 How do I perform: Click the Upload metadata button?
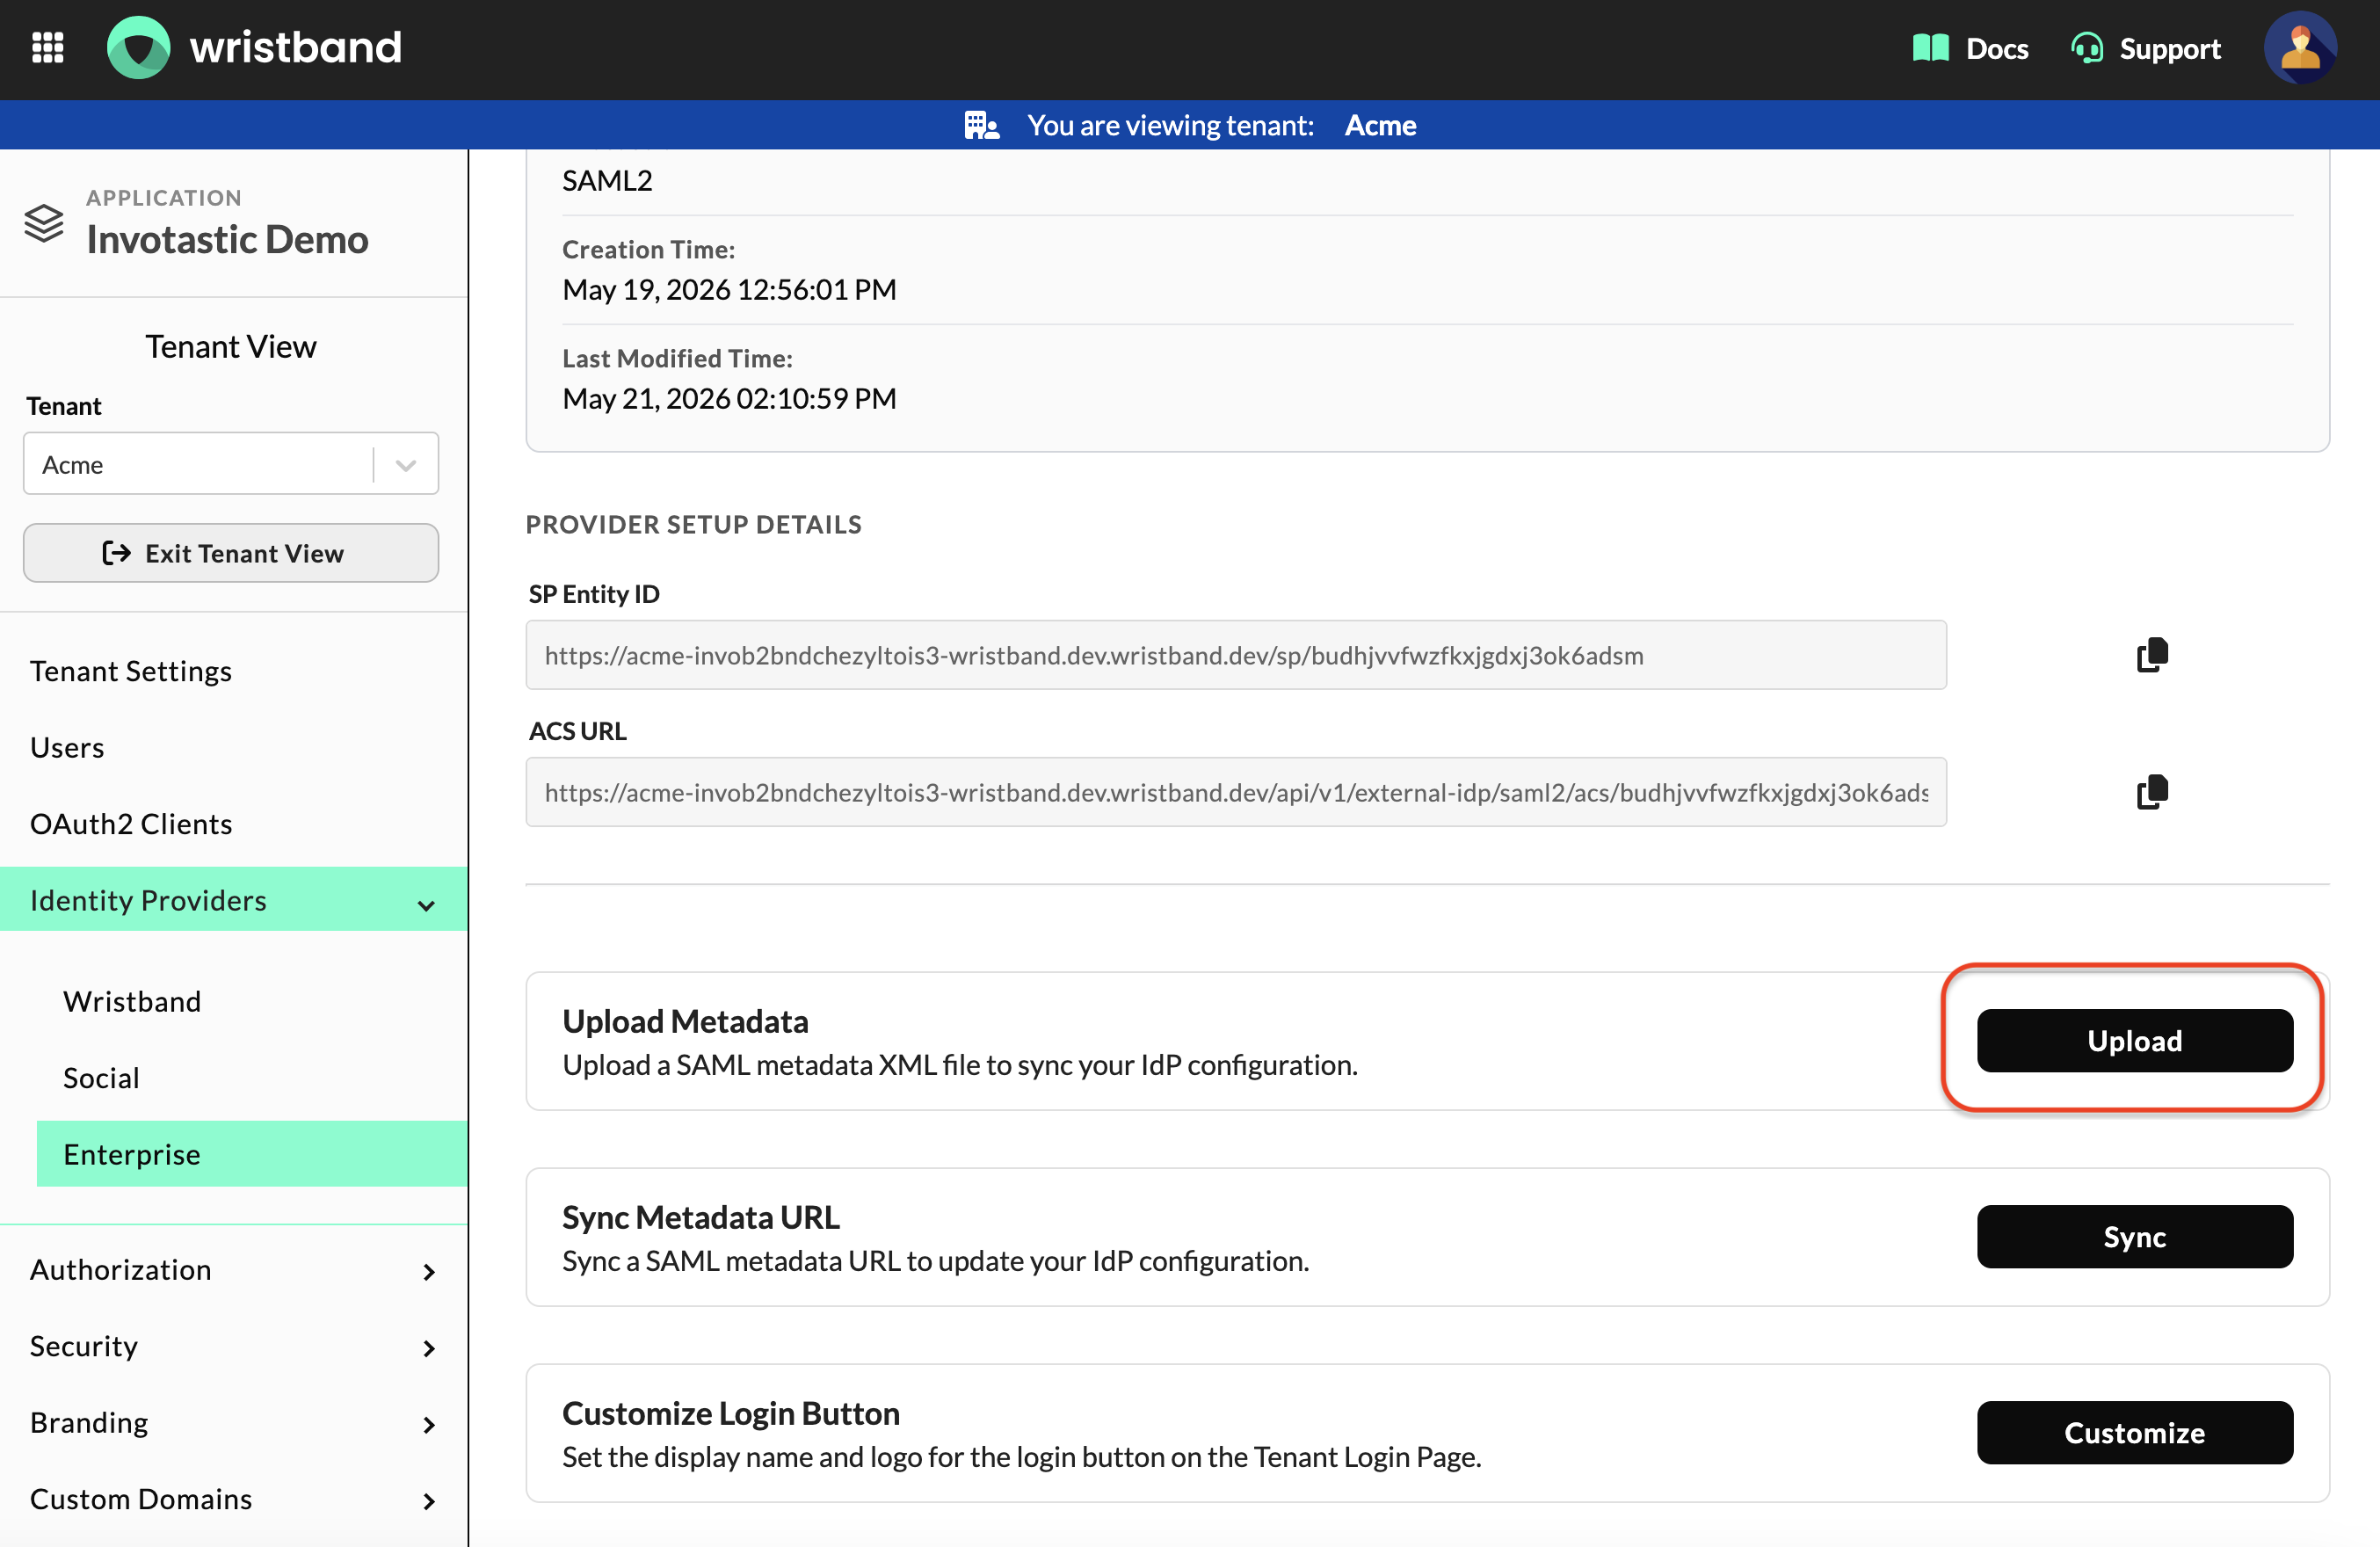2134,1040
